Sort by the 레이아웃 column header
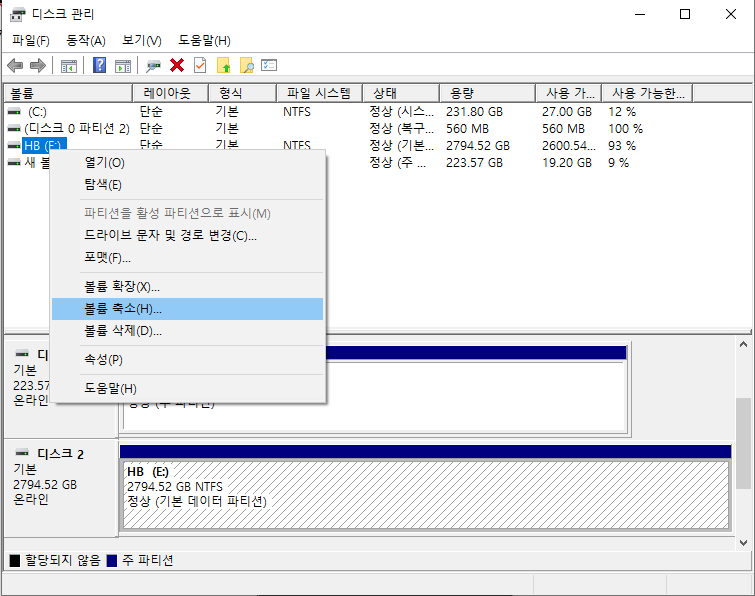Image resolution: width=755 pixels, height=596 pixels. (170, 93)
